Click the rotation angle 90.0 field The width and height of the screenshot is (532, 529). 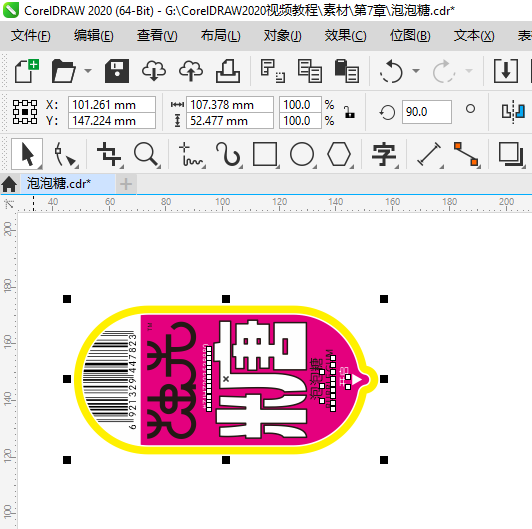click(426, 112)
